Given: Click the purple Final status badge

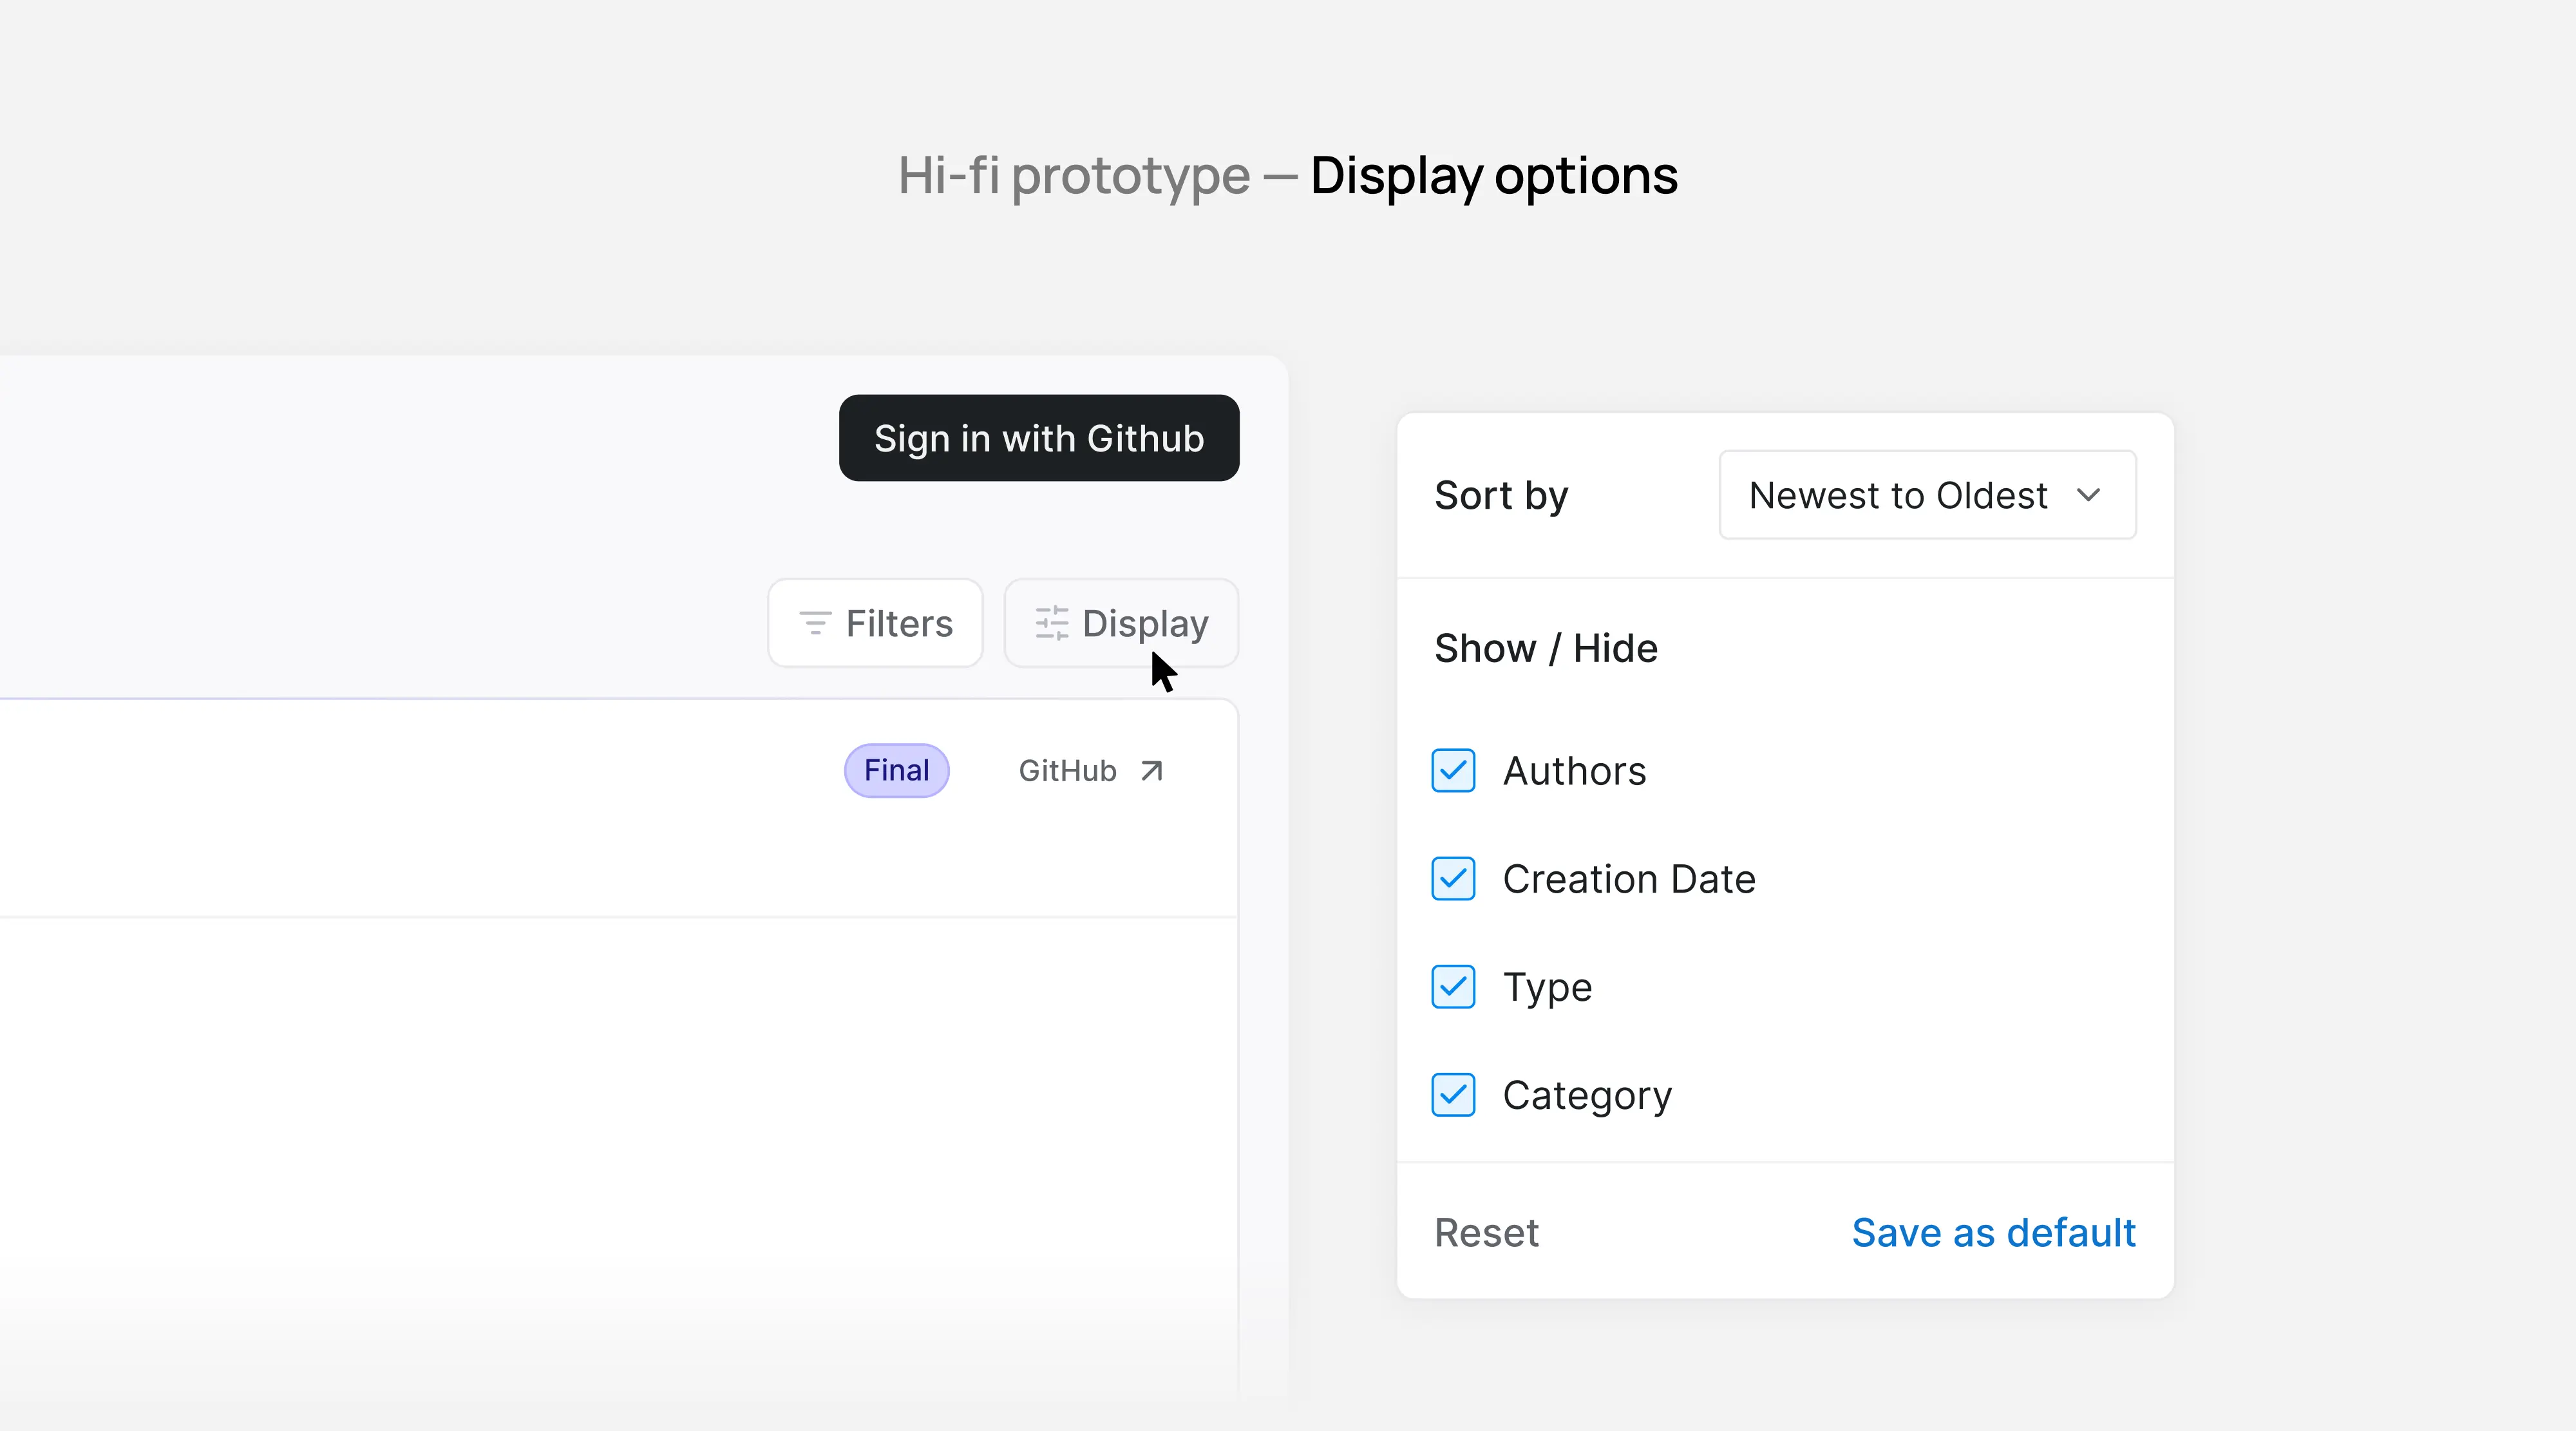Looking at the screenshot, I should [896, 770].
